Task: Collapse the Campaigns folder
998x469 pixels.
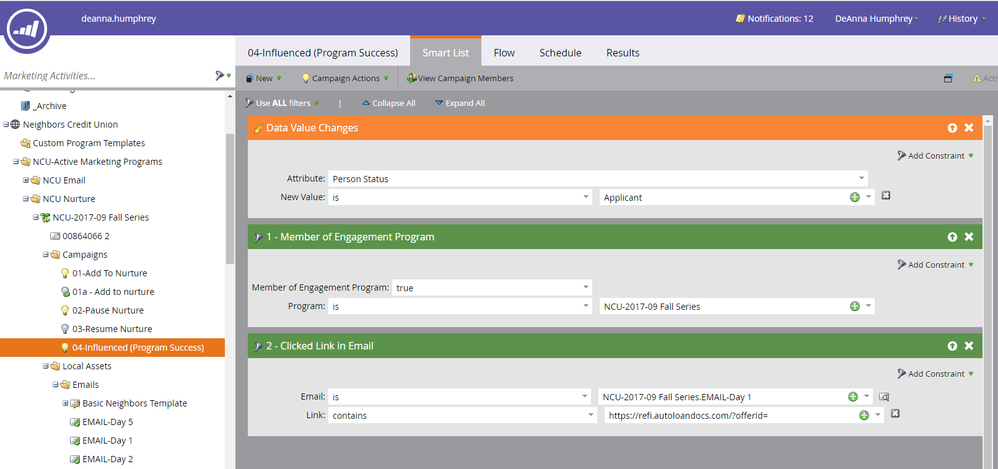Action: [45, 255]
